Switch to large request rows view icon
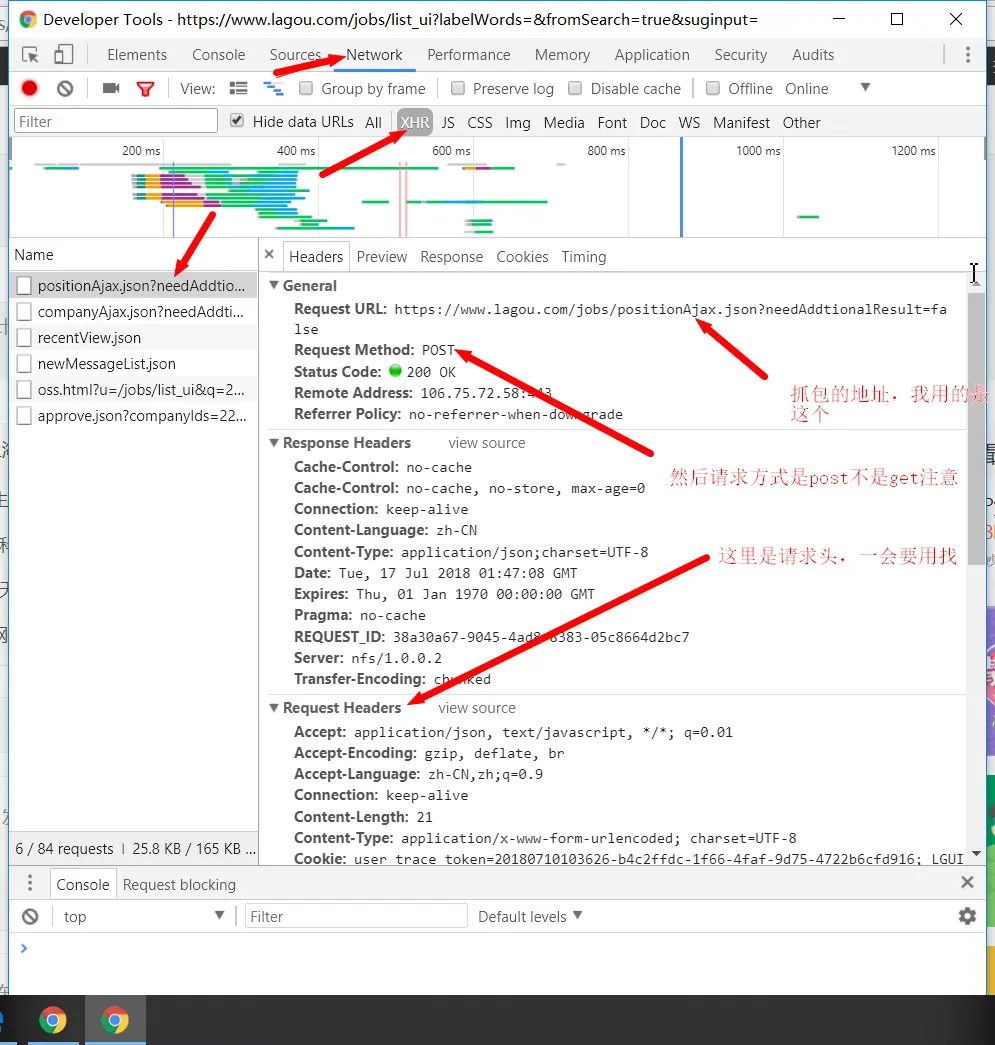 [238, 88]
